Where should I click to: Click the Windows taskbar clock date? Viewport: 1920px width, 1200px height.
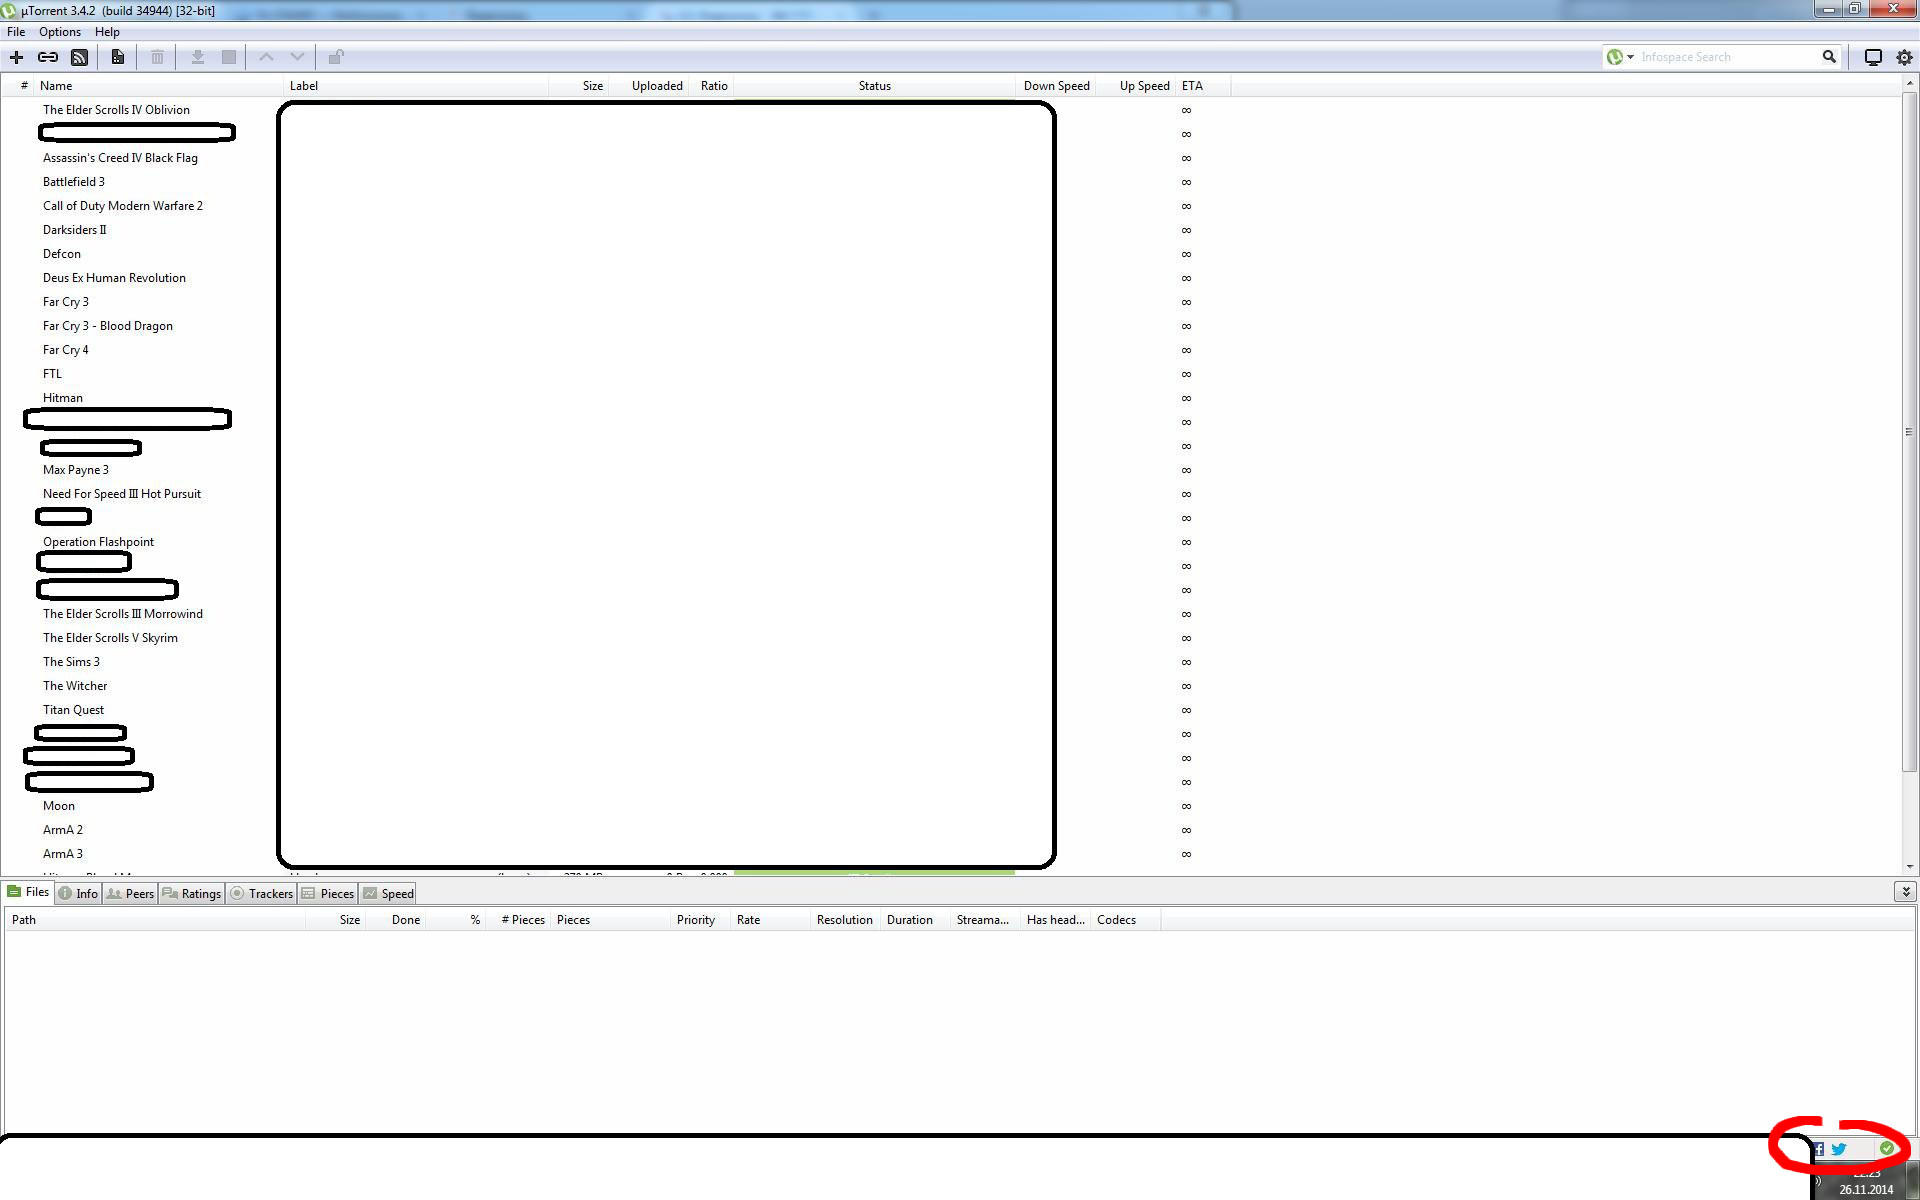(1866, 1190)
